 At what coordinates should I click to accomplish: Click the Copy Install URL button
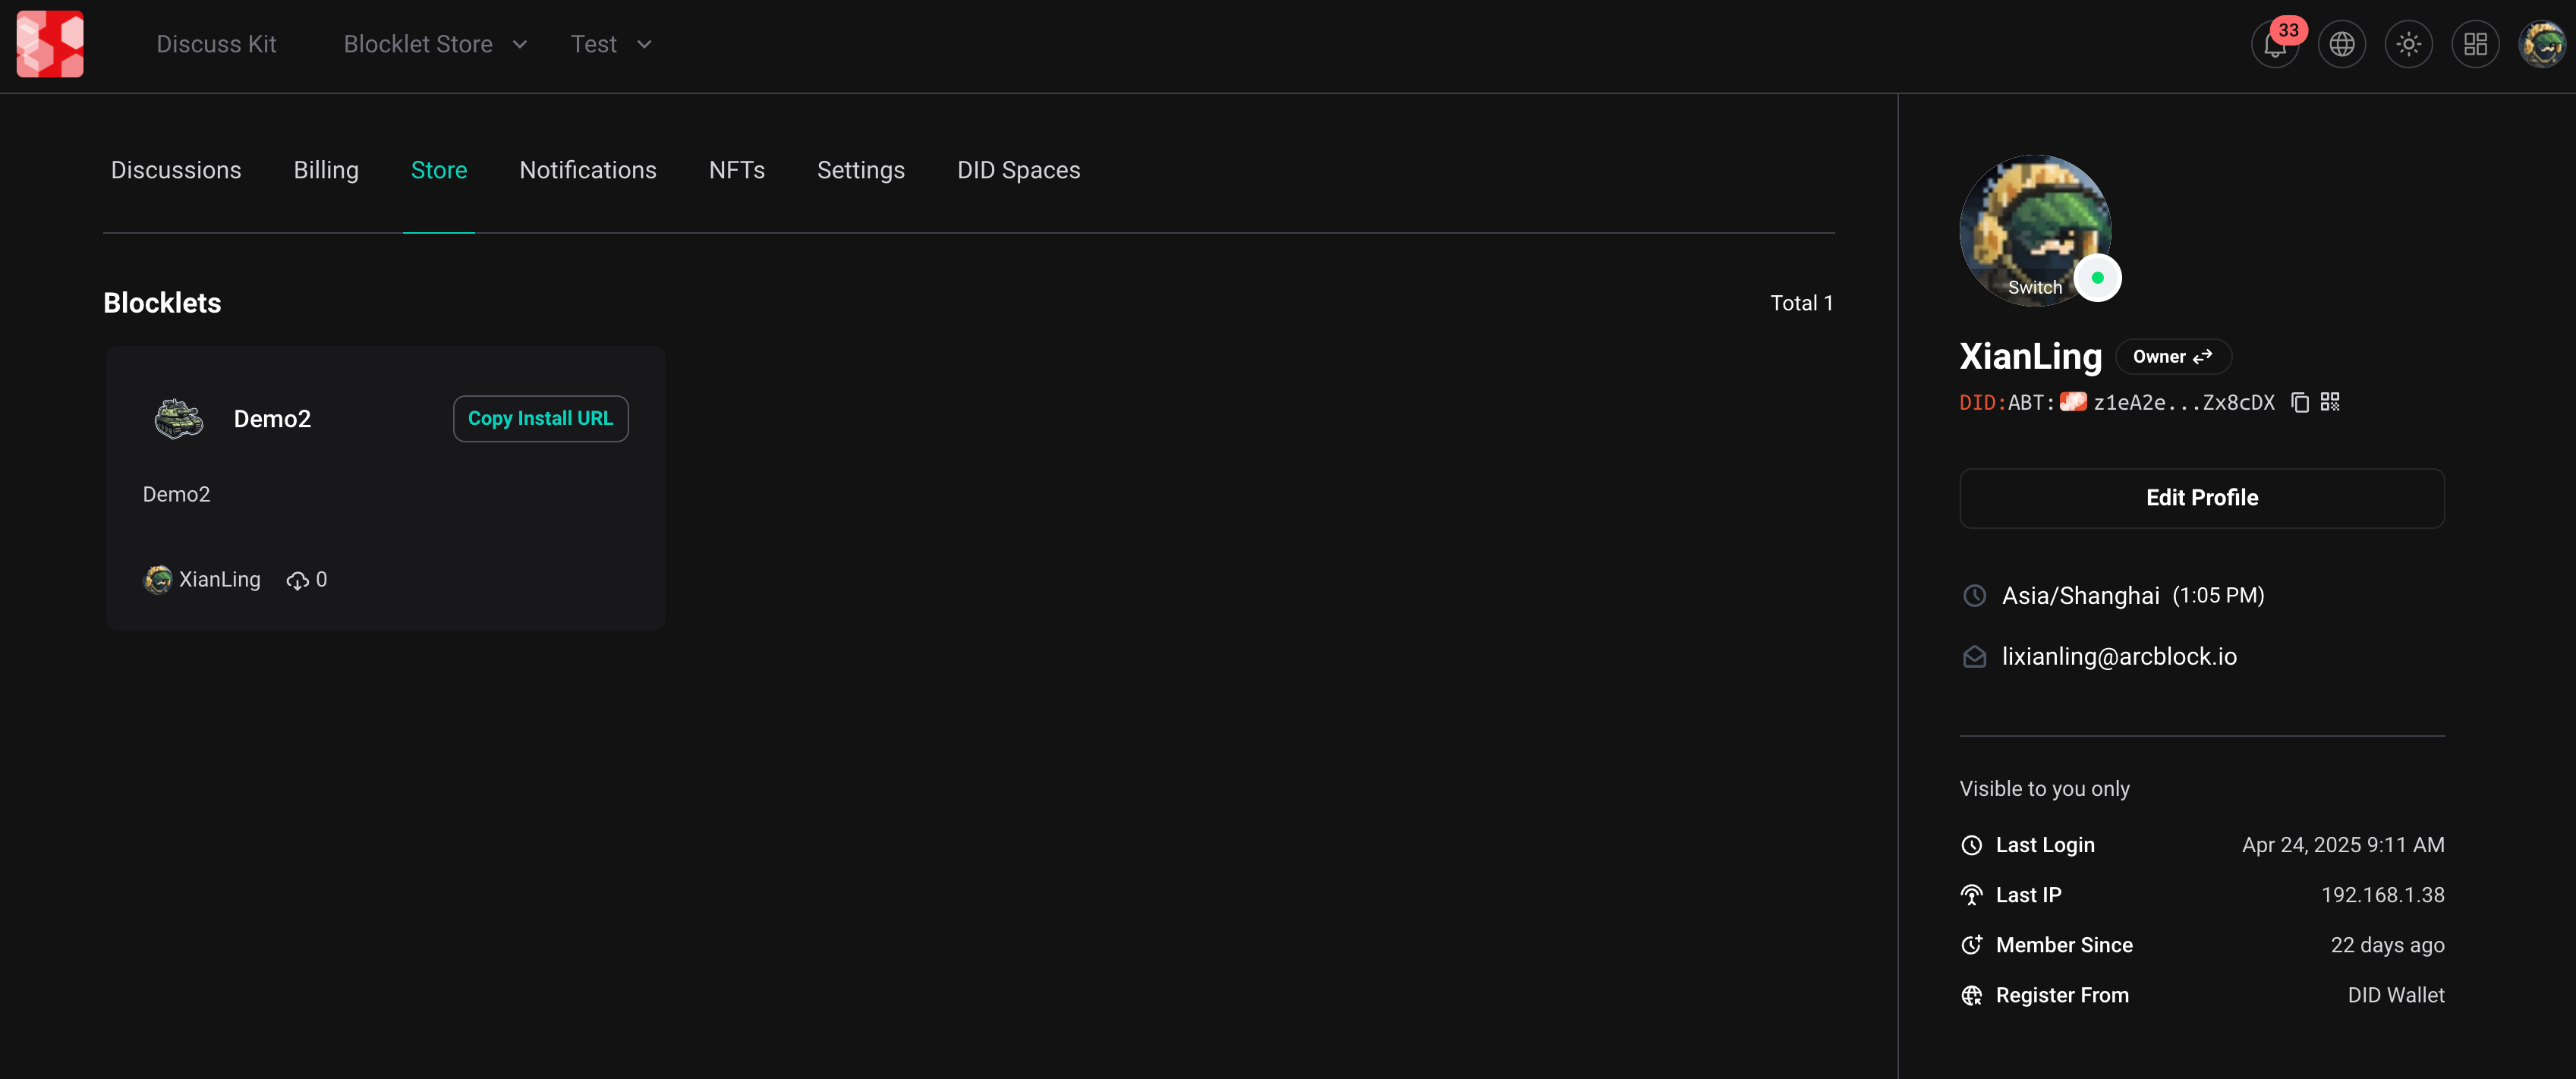click(540, 419)
